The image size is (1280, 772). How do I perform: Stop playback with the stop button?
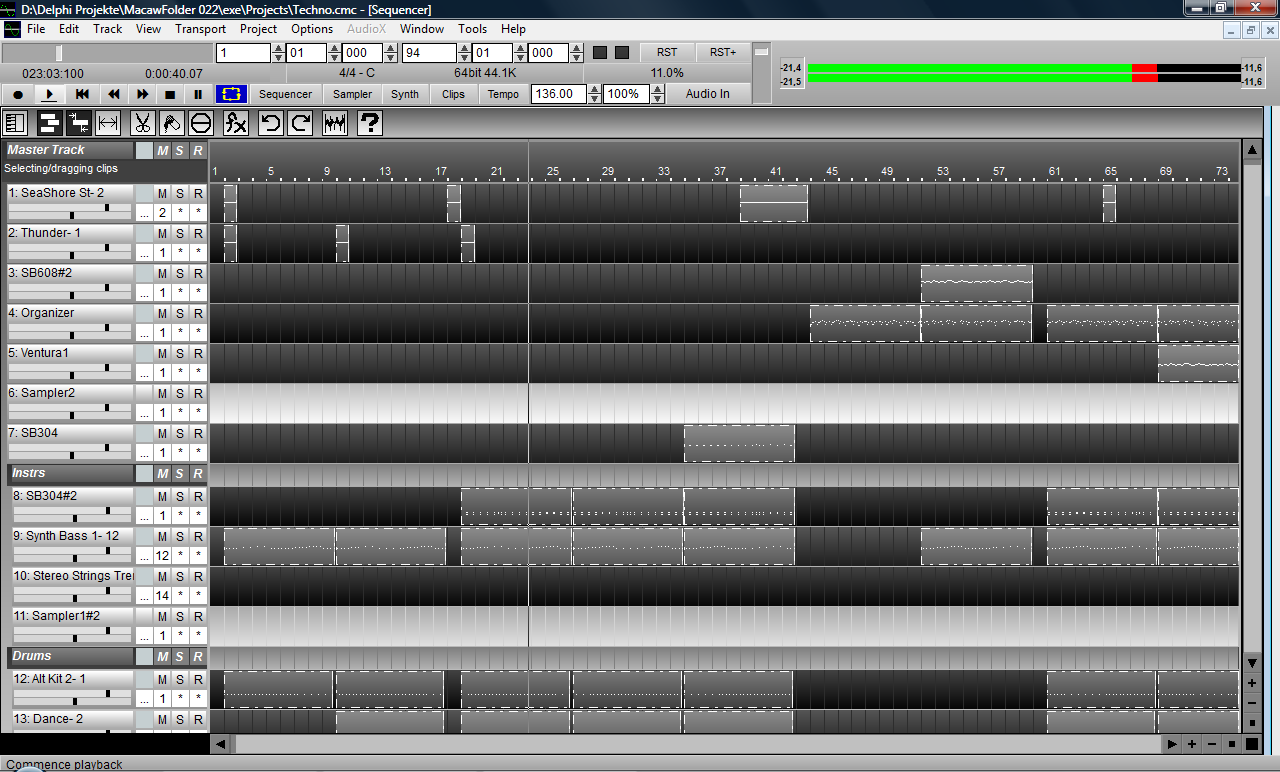click(x=170, y=94)
